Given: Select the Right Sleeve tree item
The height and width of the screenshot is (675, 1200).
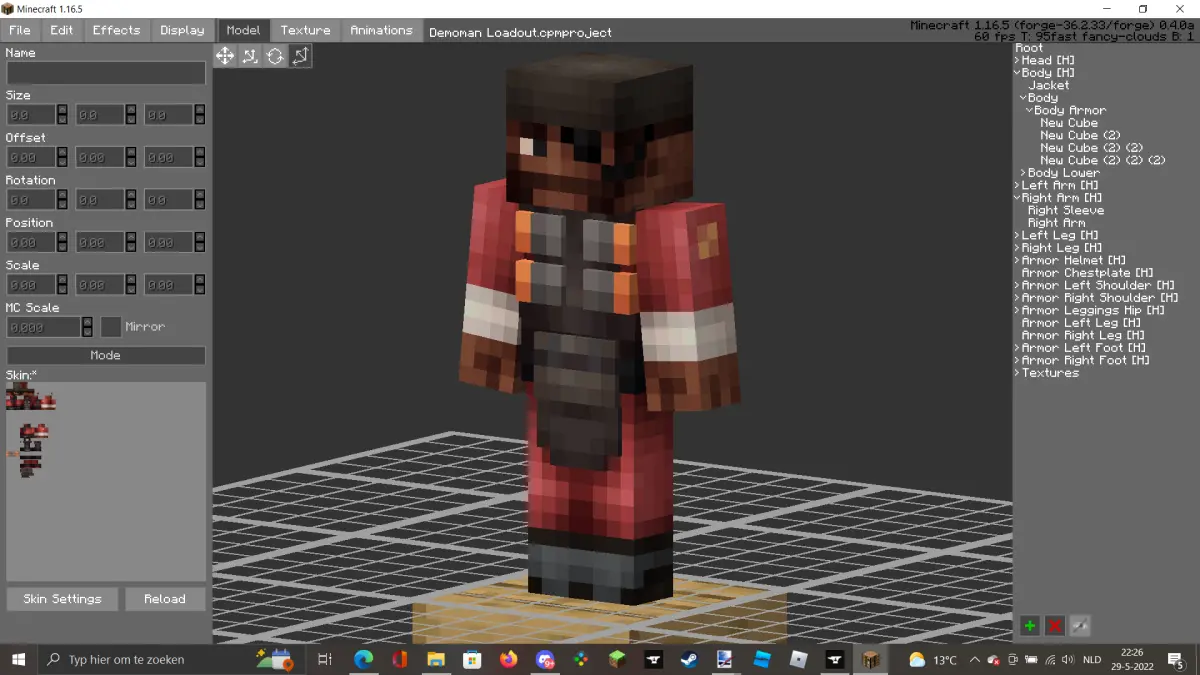Looking at the screenshot, I should (1065, 210).
